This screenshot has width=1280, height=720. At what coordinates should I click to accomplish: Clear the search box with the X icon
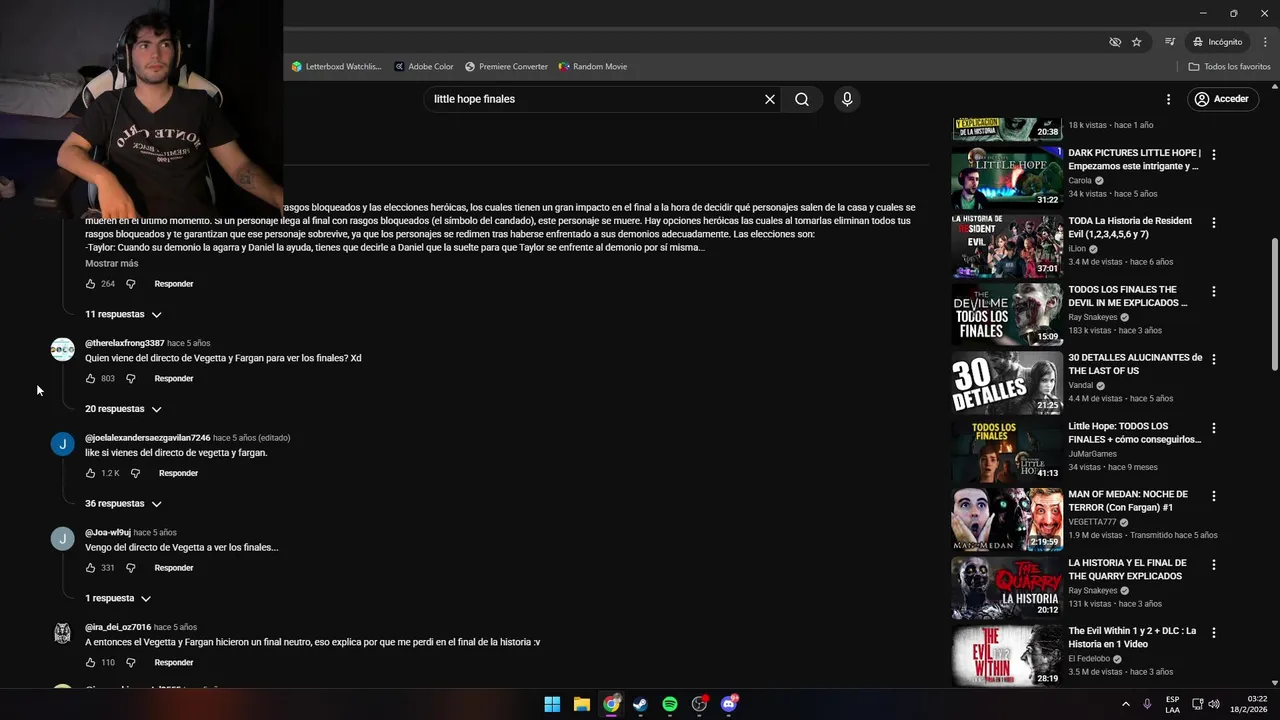(770, 99)
